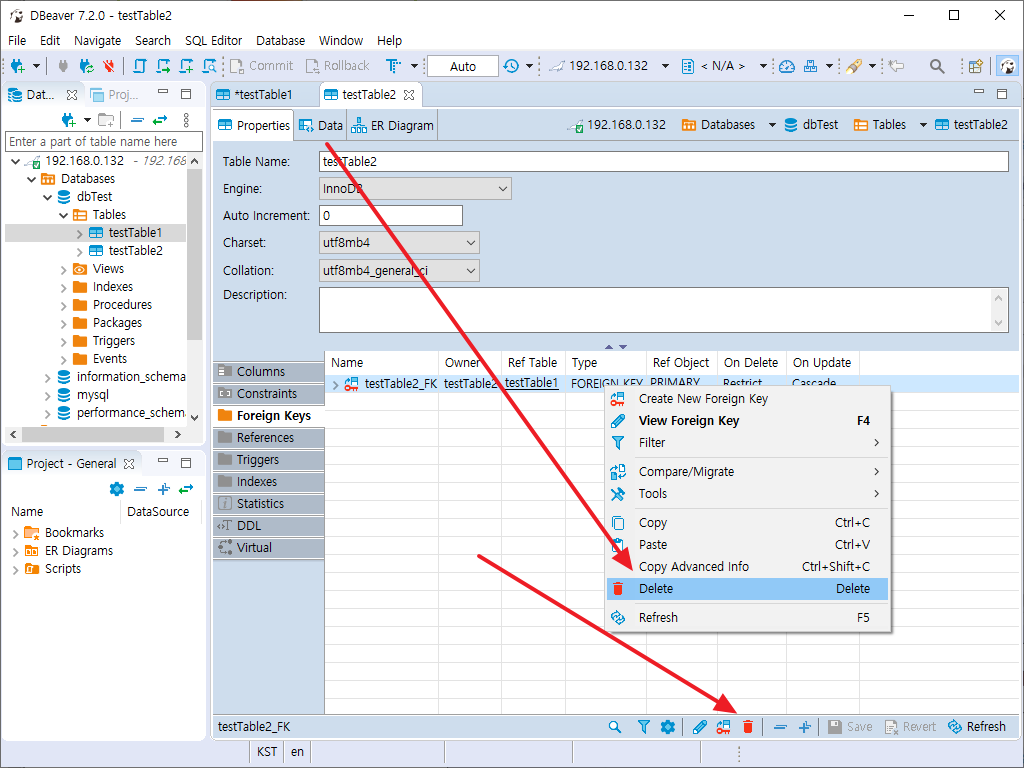Open the Collation utf8mb4_general_ci dropdown

coord(399,270)
